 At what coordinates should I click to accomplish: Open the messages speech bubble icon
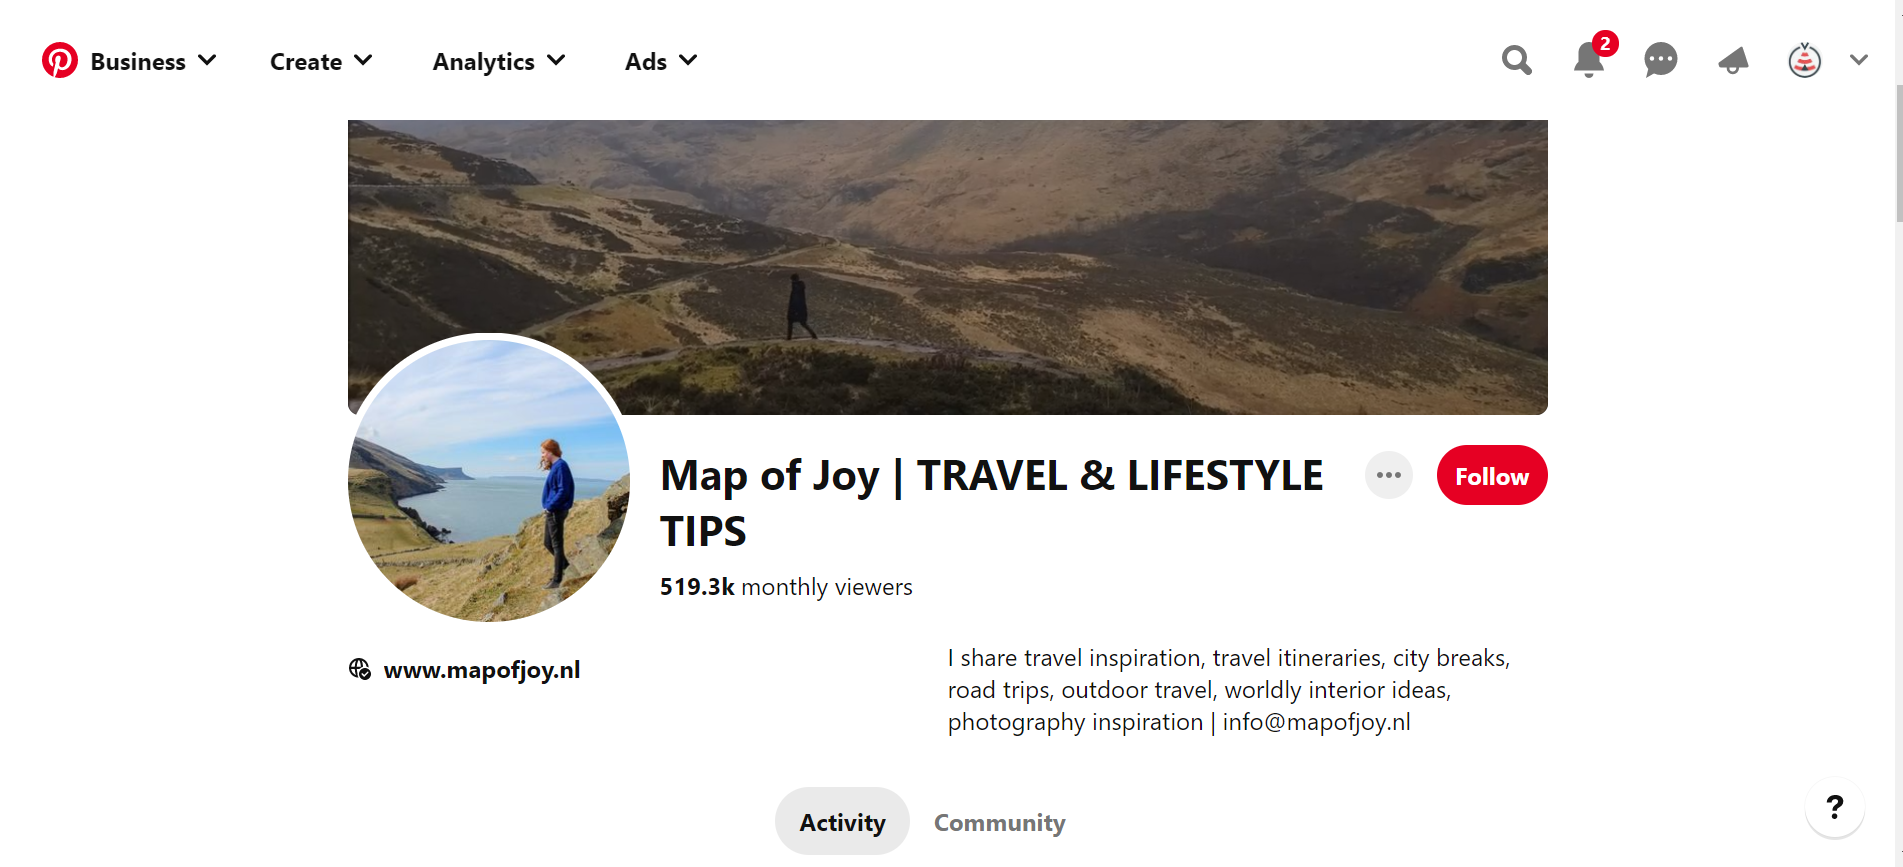pyautogui.click(x=1660, y=61)
